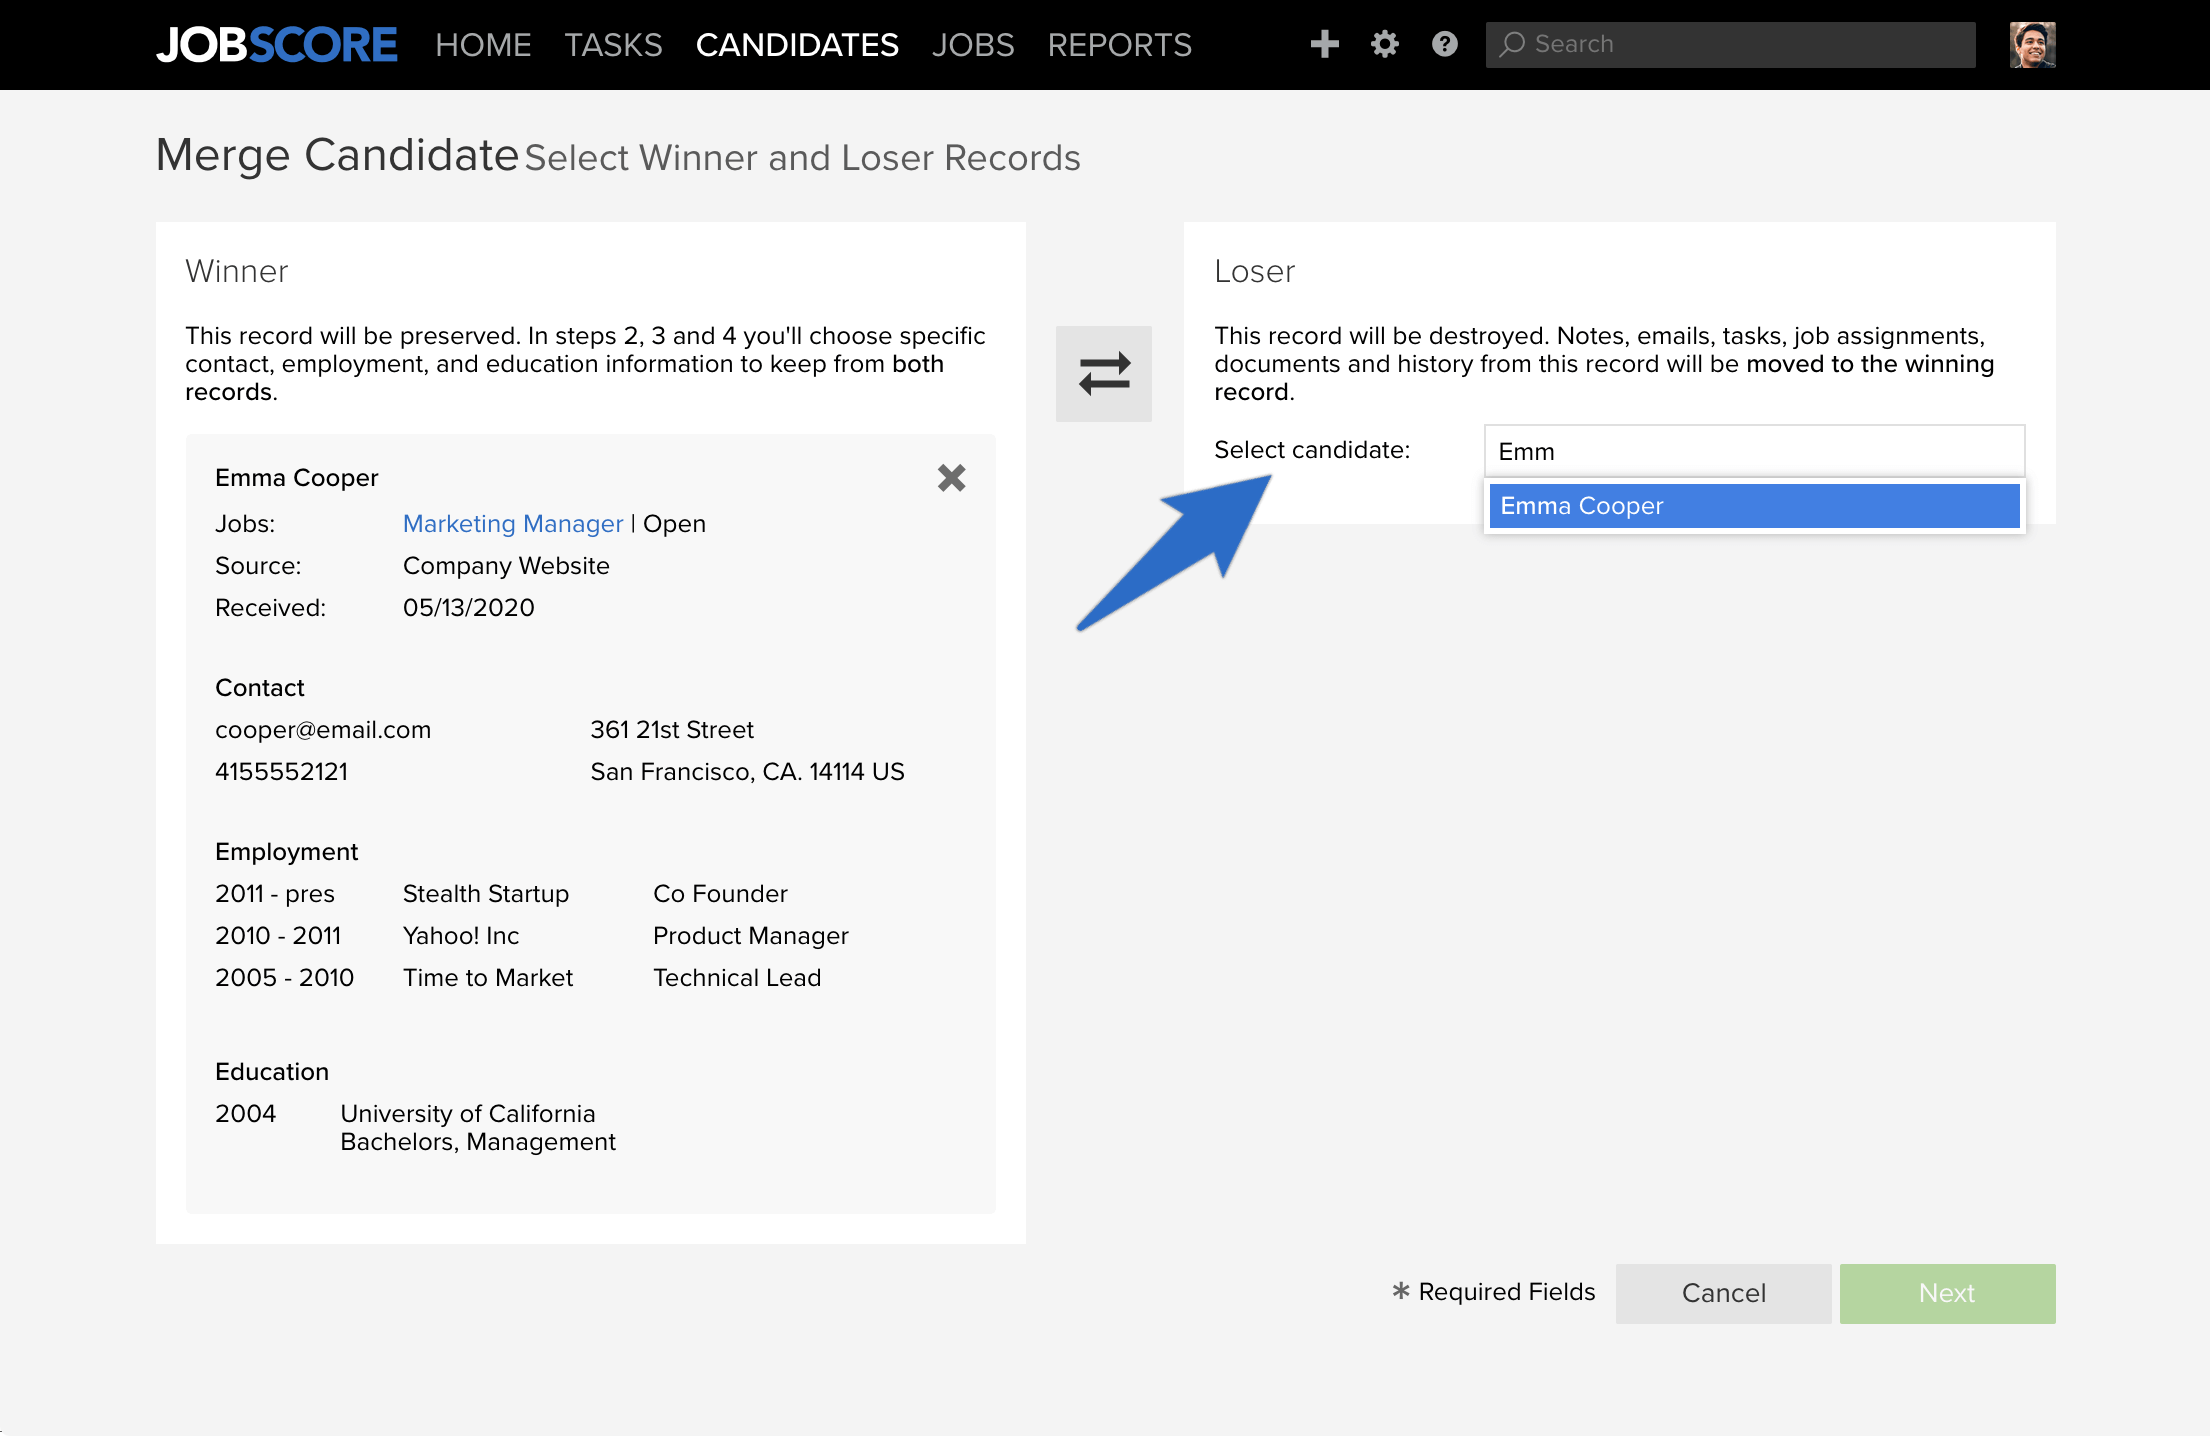Click the Time to Market employer

tap(488, 978)
